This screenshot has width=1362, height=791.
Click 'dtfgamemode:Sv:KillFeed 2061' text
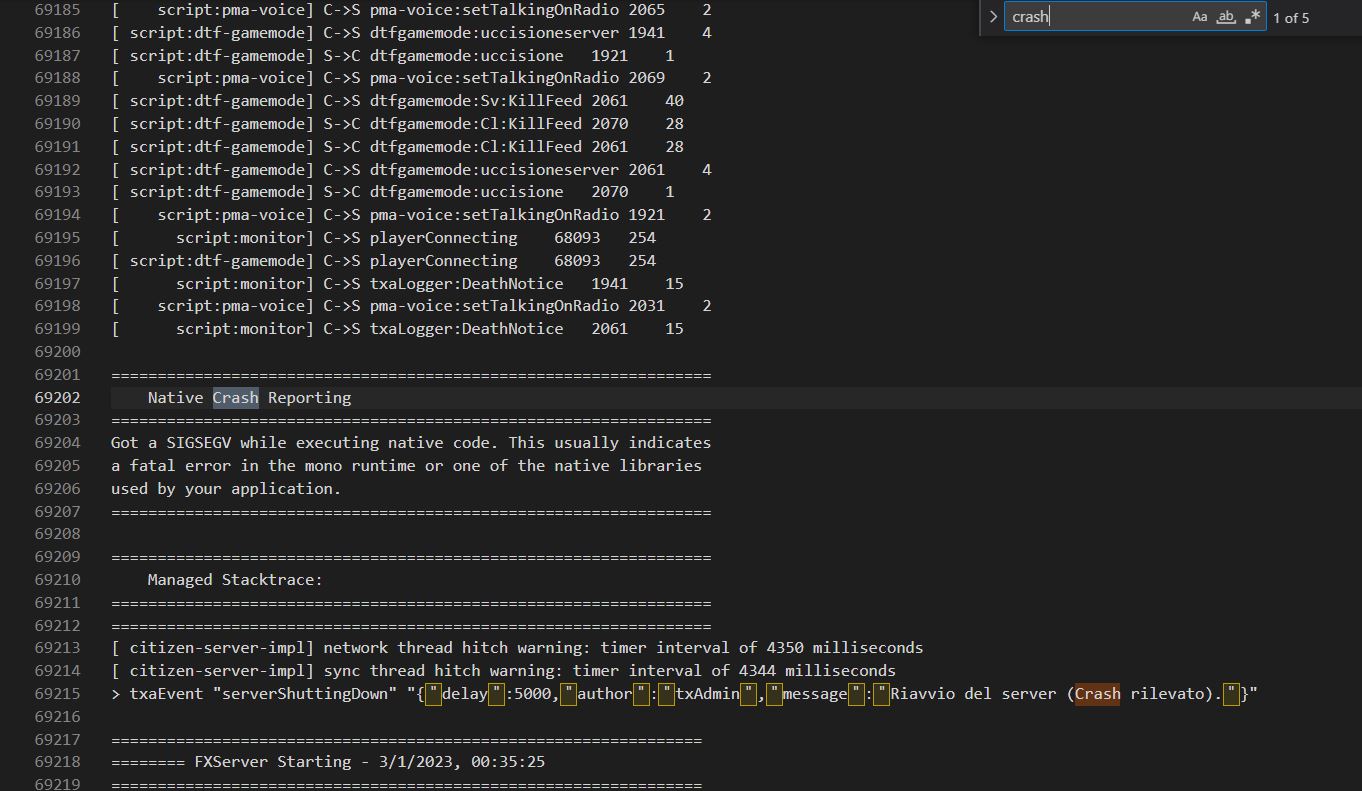tap(499, 100)
